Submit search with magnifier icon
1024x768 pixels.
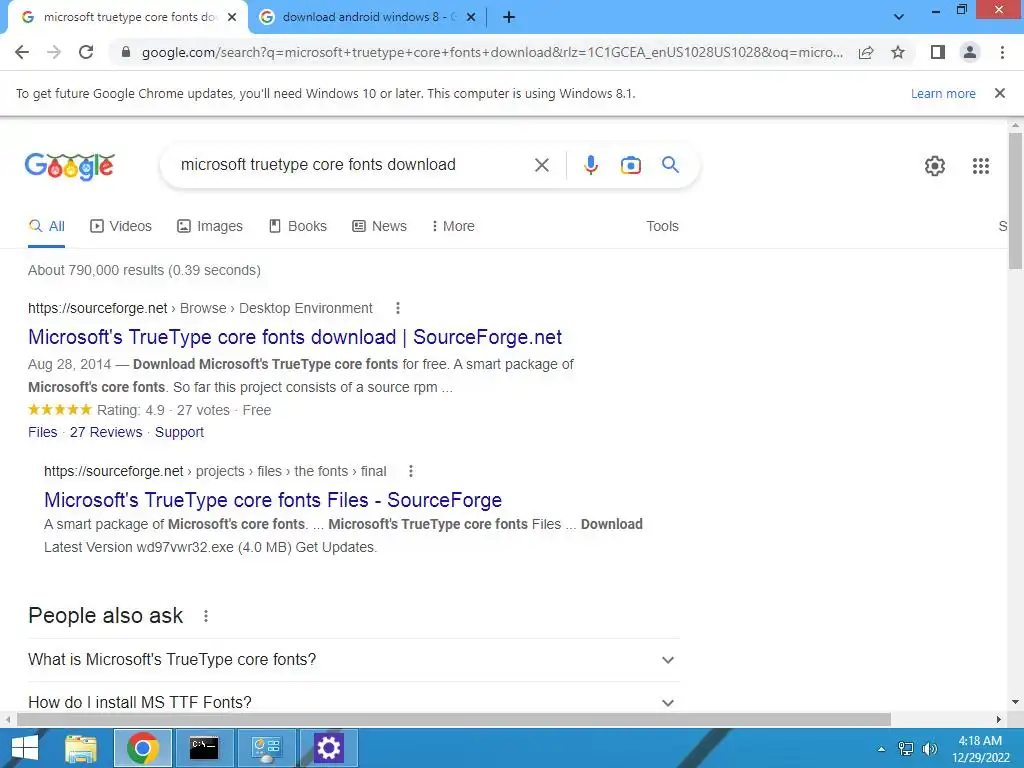pos(670,165)
